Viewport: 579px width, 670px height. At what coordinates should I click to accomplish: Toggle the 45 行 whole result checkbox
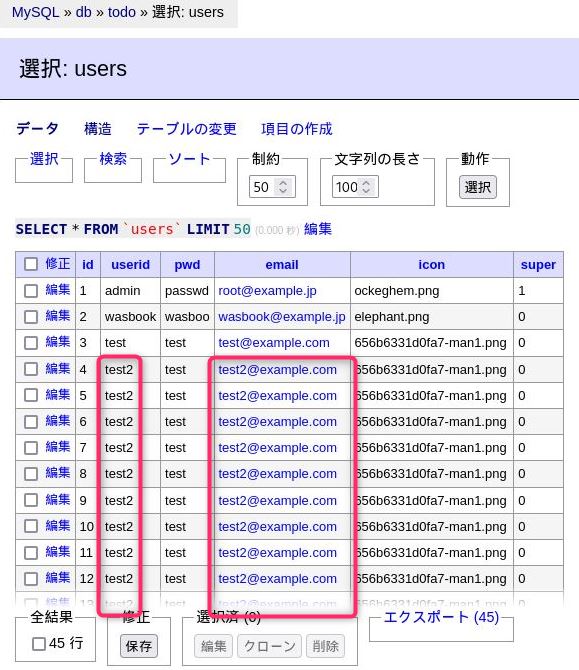pyautogui.click(x=39, y=644)
